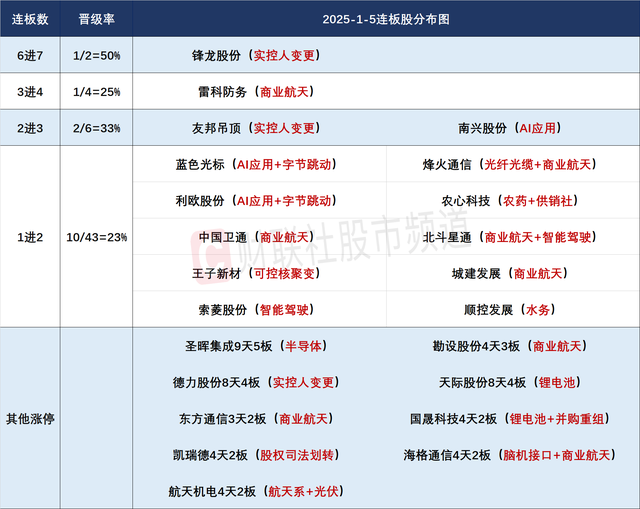This screenshot has height=509, width=640.
Task: Click 国晟科技4天2板 (锂电池+并购重组) entry
Action: point(509,419)
